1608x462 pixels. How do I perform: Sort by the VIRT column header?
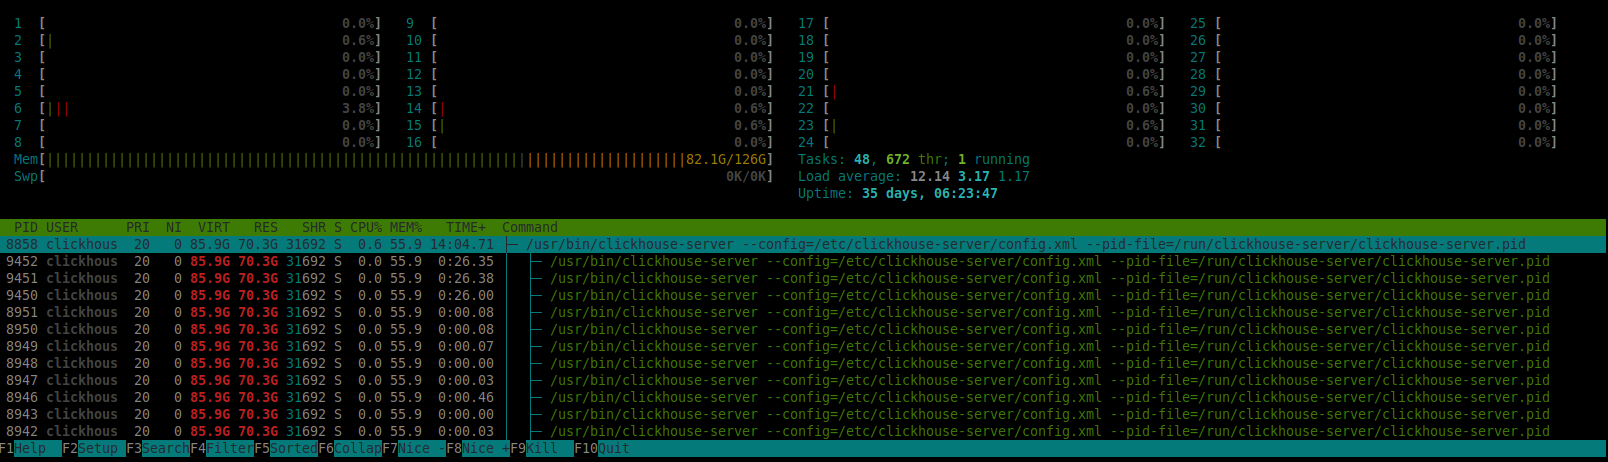coord(214,227)
